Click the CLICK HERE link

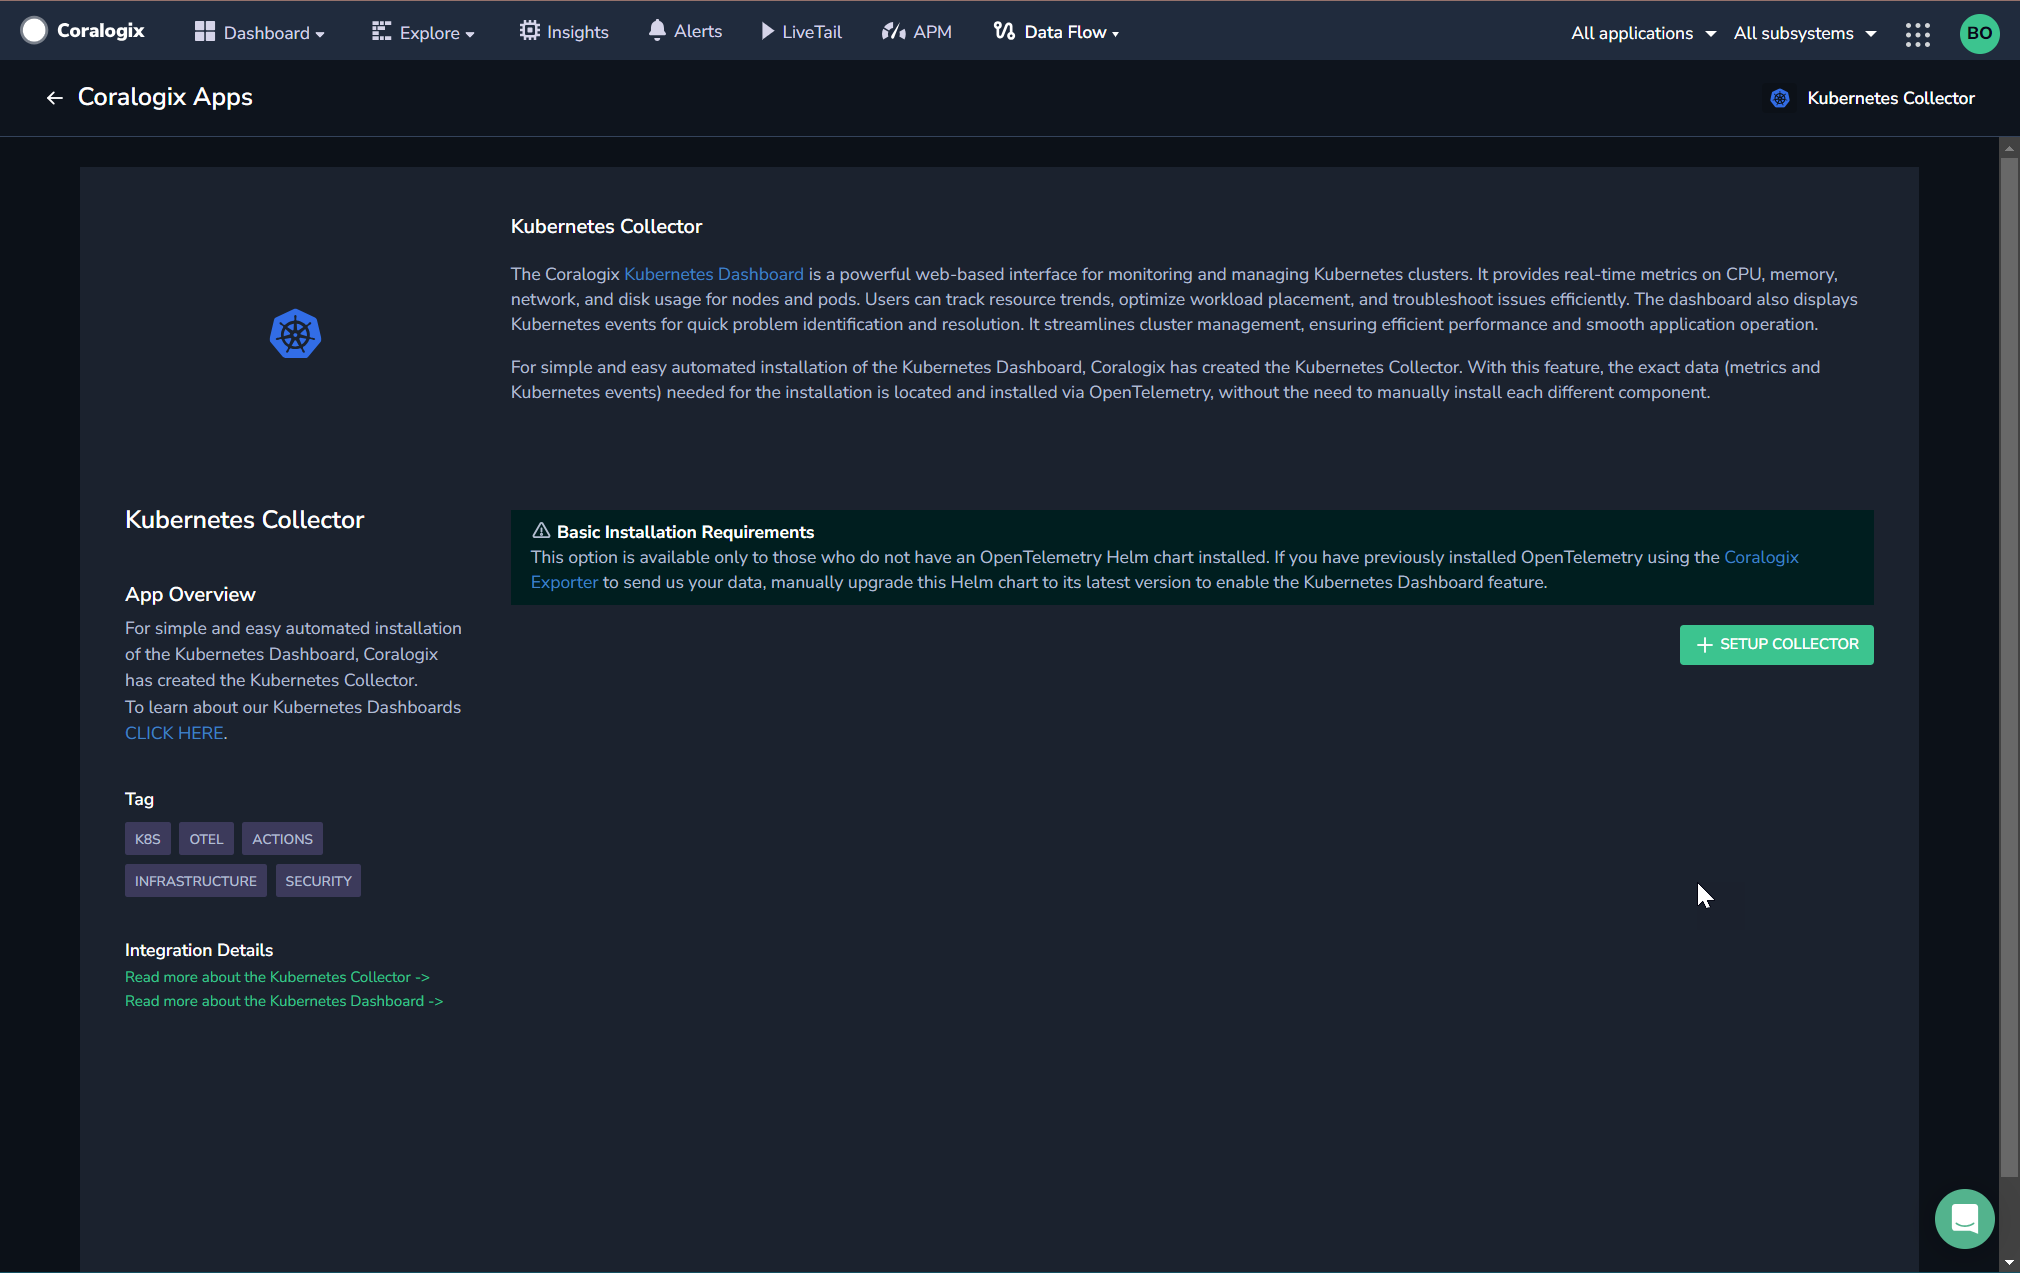pos(174,733)
